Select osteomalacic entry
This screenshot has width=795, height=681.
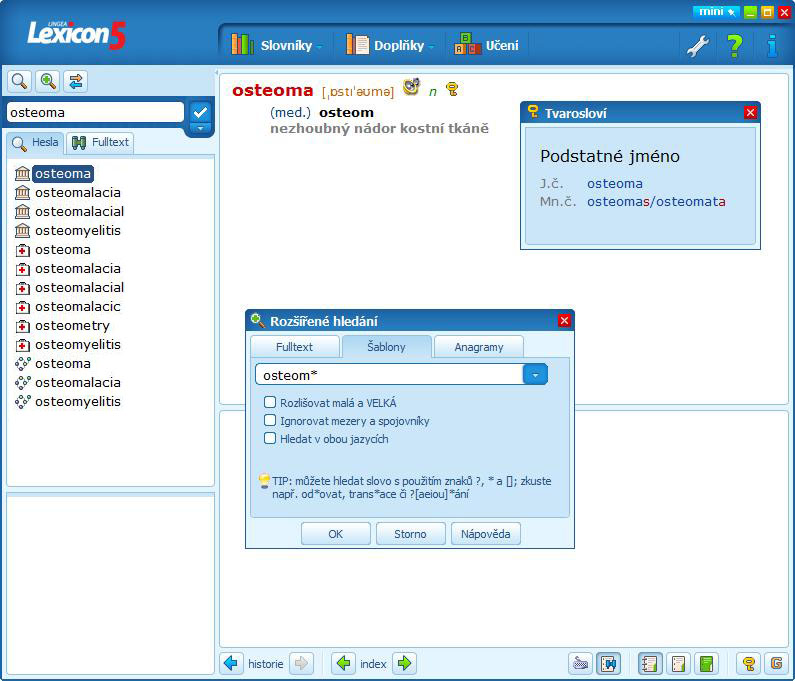click(78, 307)
